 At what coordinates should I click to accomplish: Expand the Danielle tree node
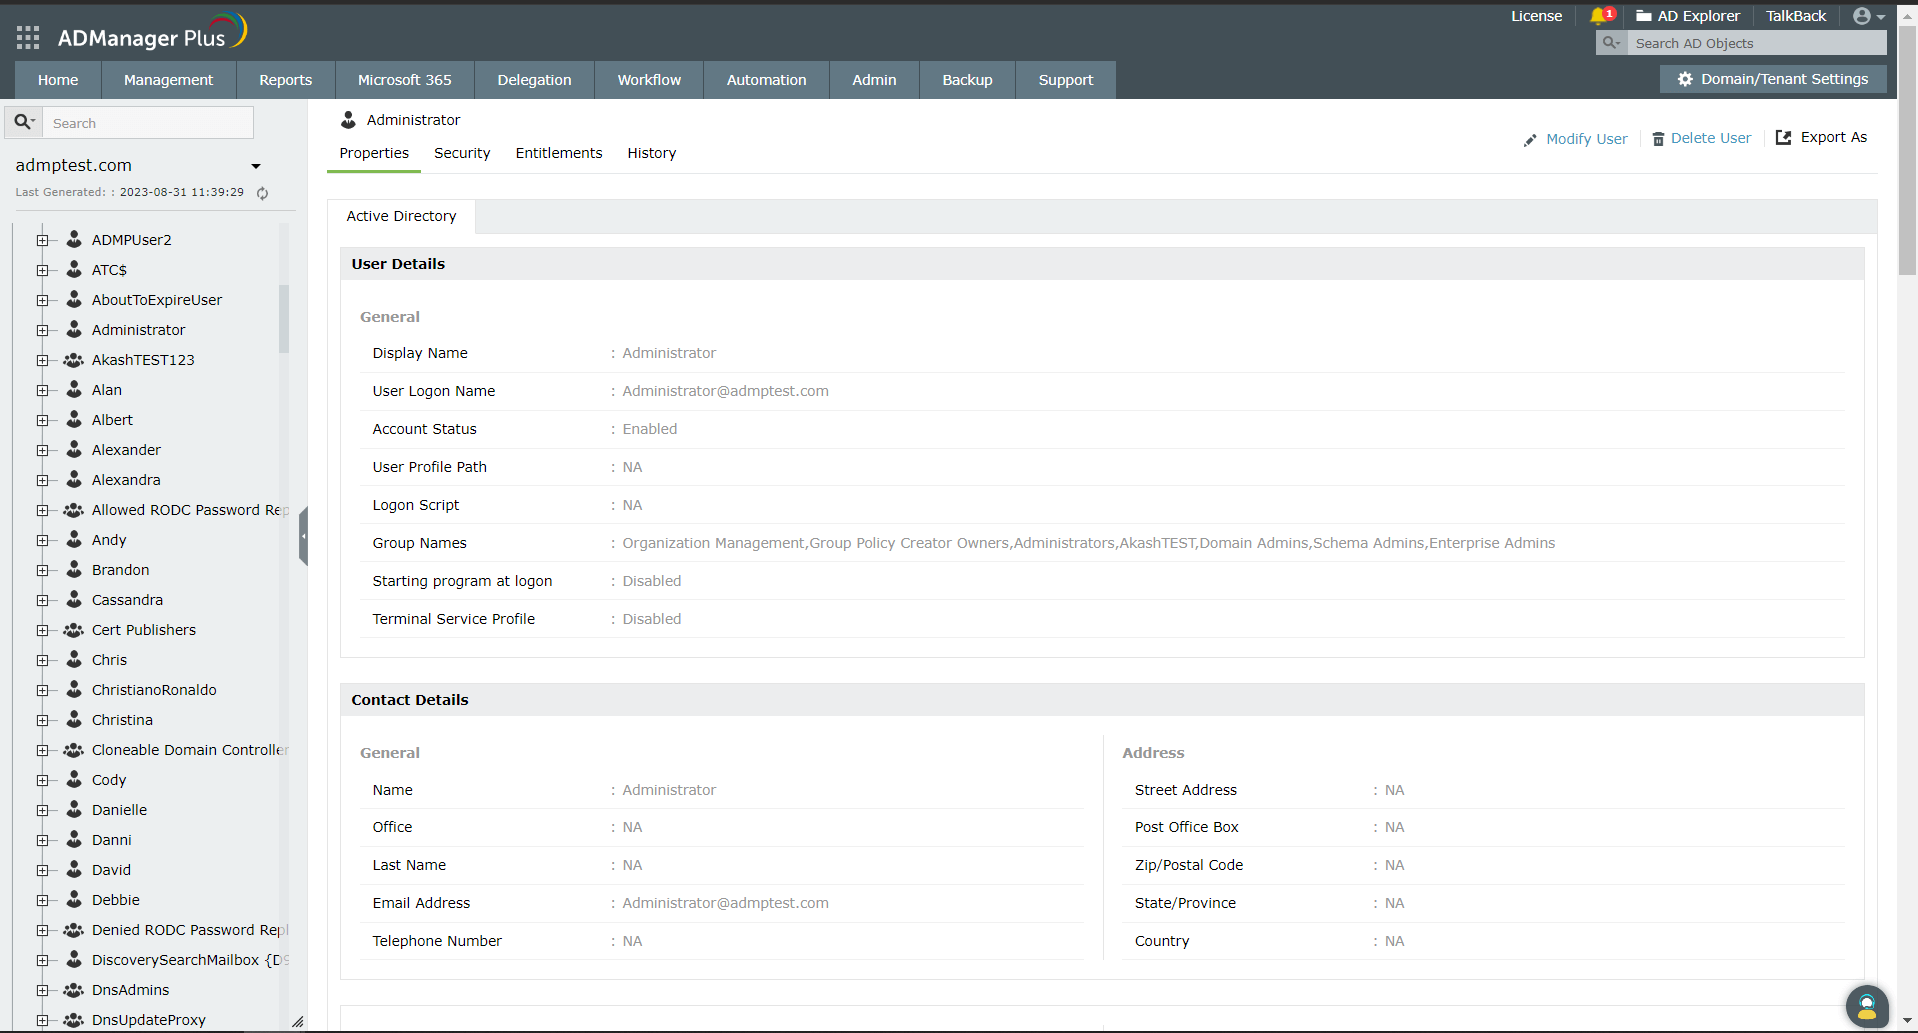coord(42,810)
